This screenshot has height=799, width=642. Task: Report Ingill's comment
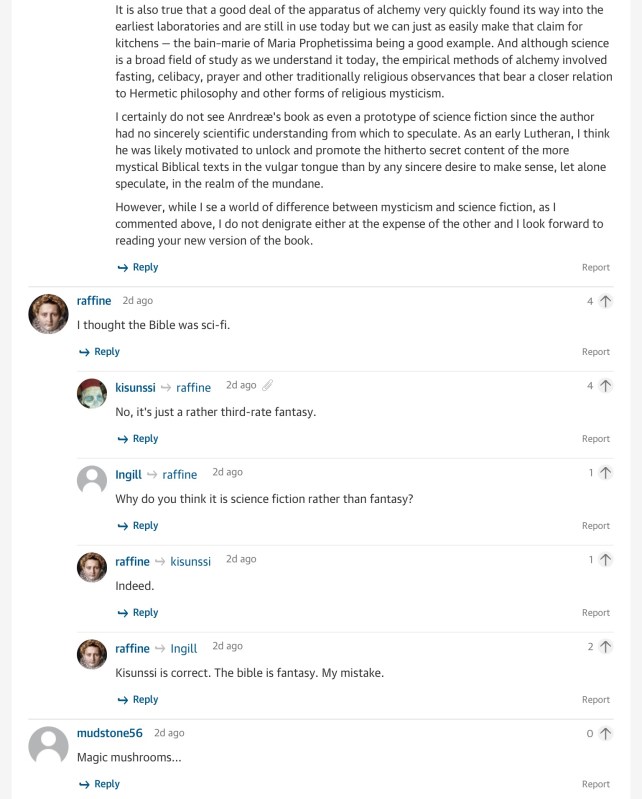tap(595, 526)
